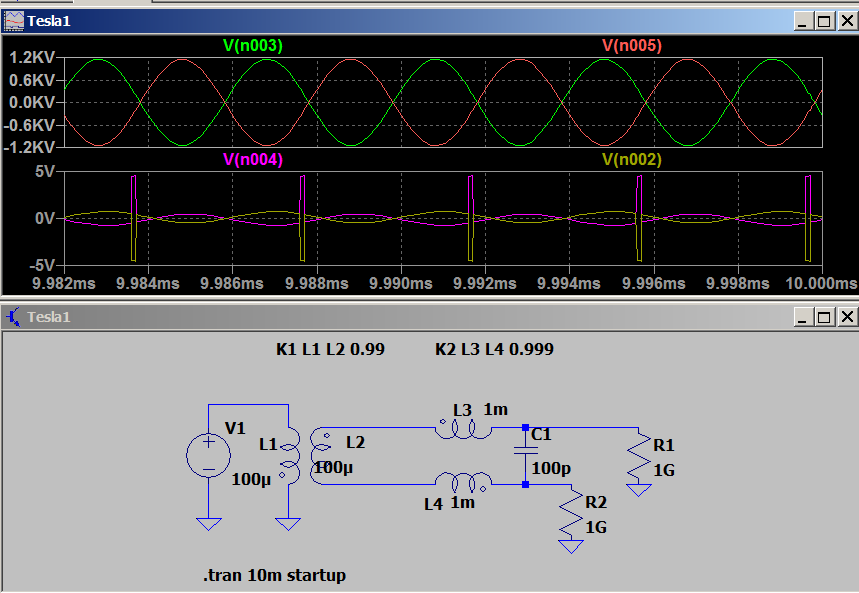Click the .tran 10m startup directive
The image size is (859, 593).
click(275, 575)
